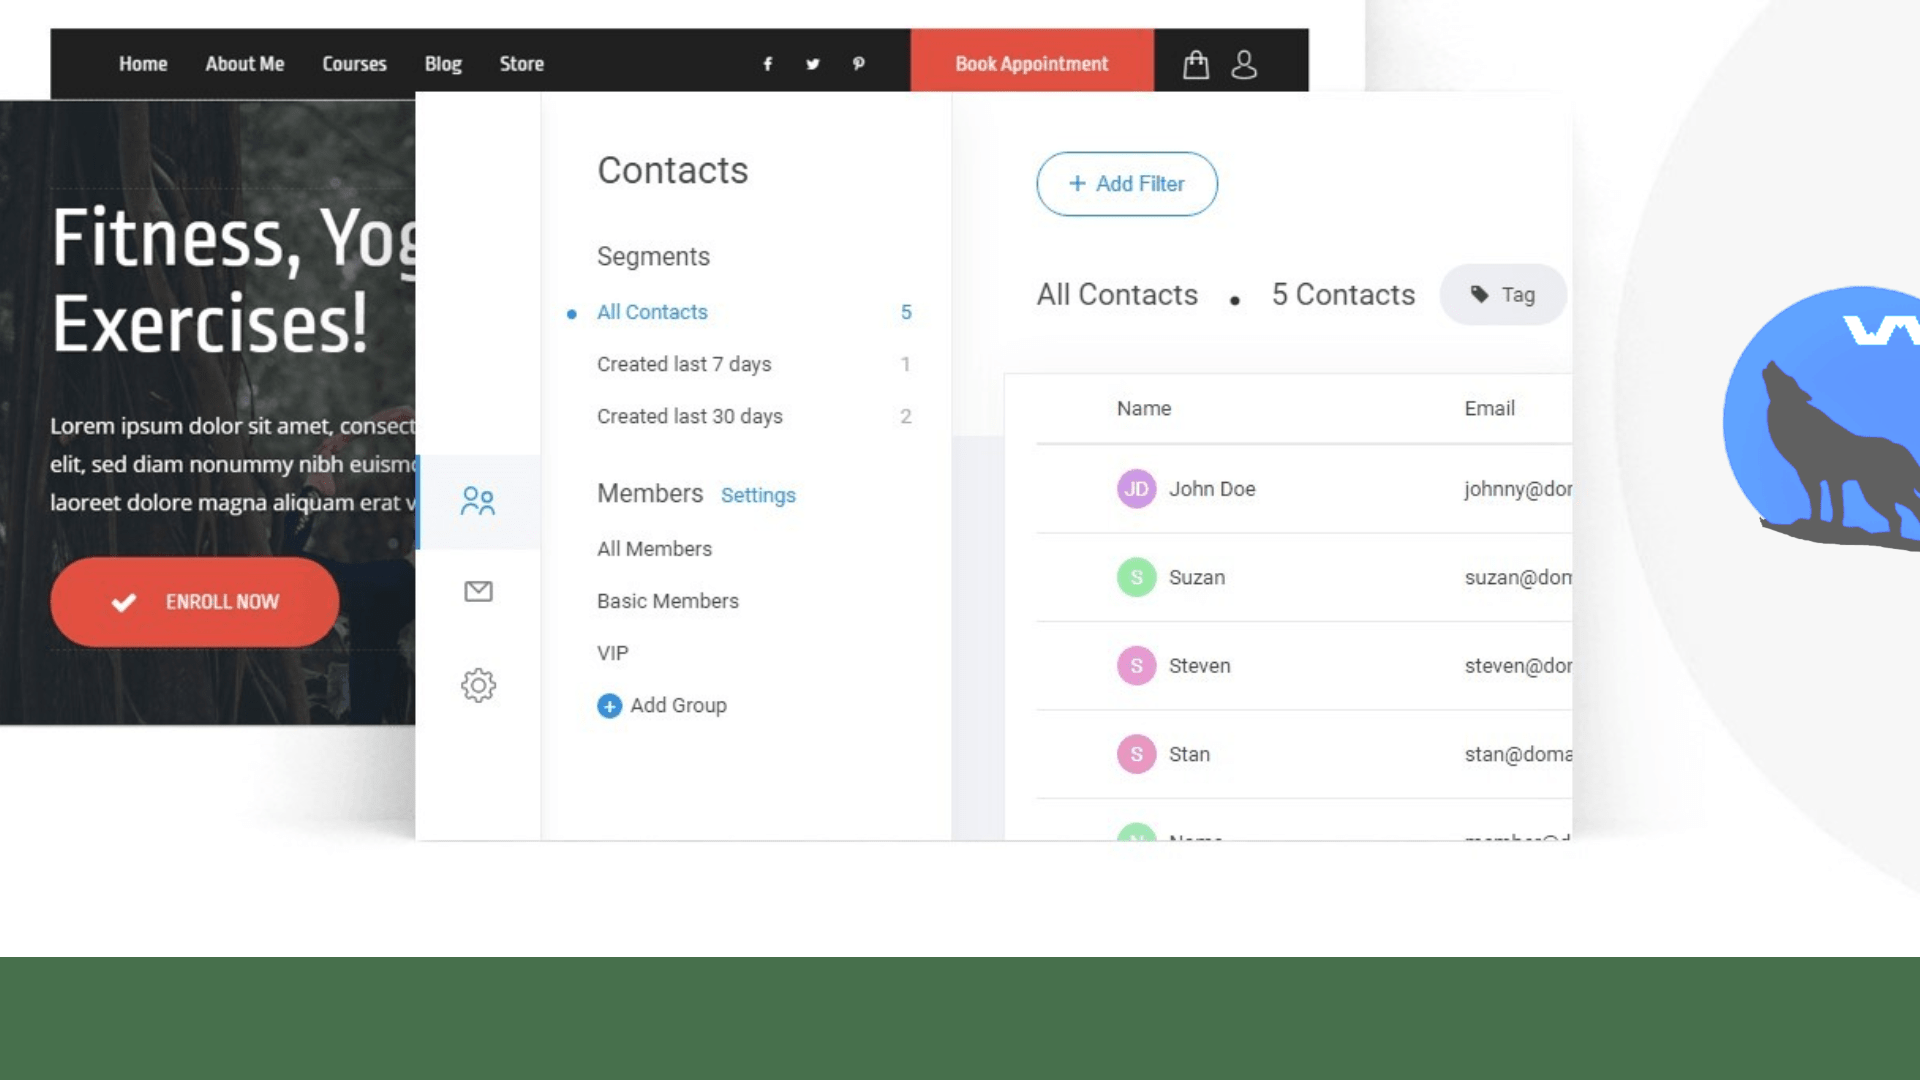Image resolution: width=1920 pixels, height=1080 pixels.
Task: Select the John Doe contact row
Action: pyautogui.click(x=1212, y=489)
